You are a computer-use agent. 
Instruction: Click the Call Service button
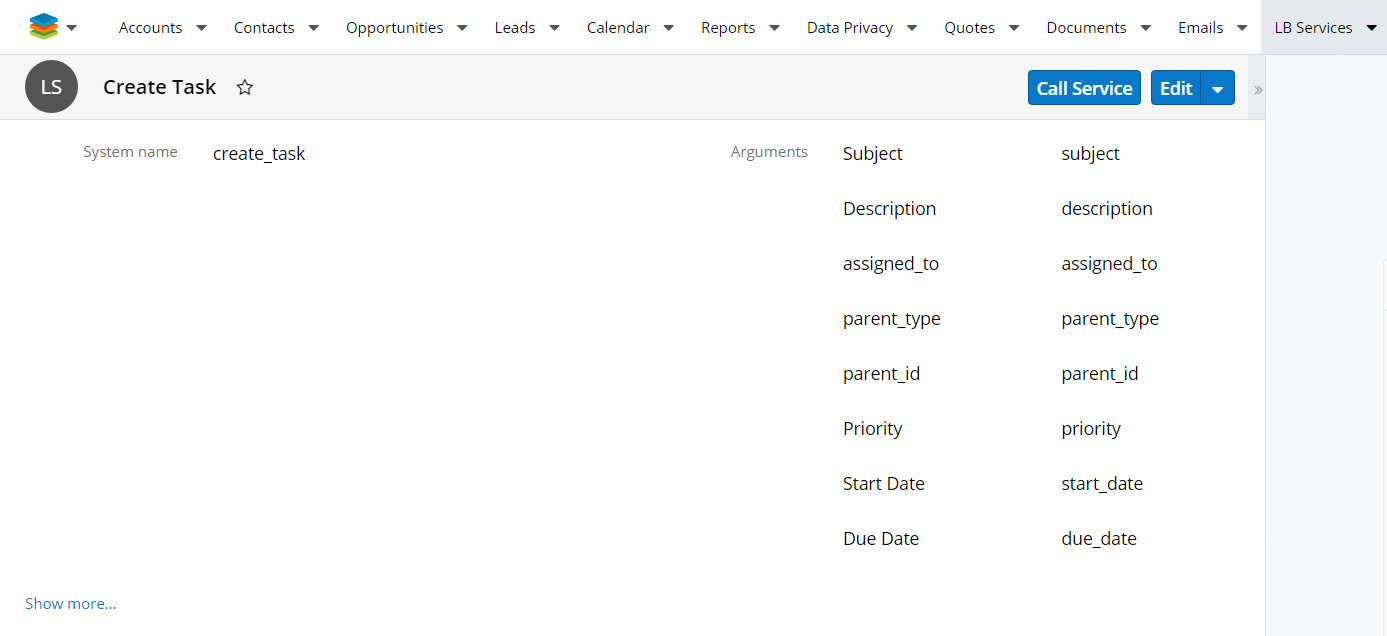pos(1084,87)
